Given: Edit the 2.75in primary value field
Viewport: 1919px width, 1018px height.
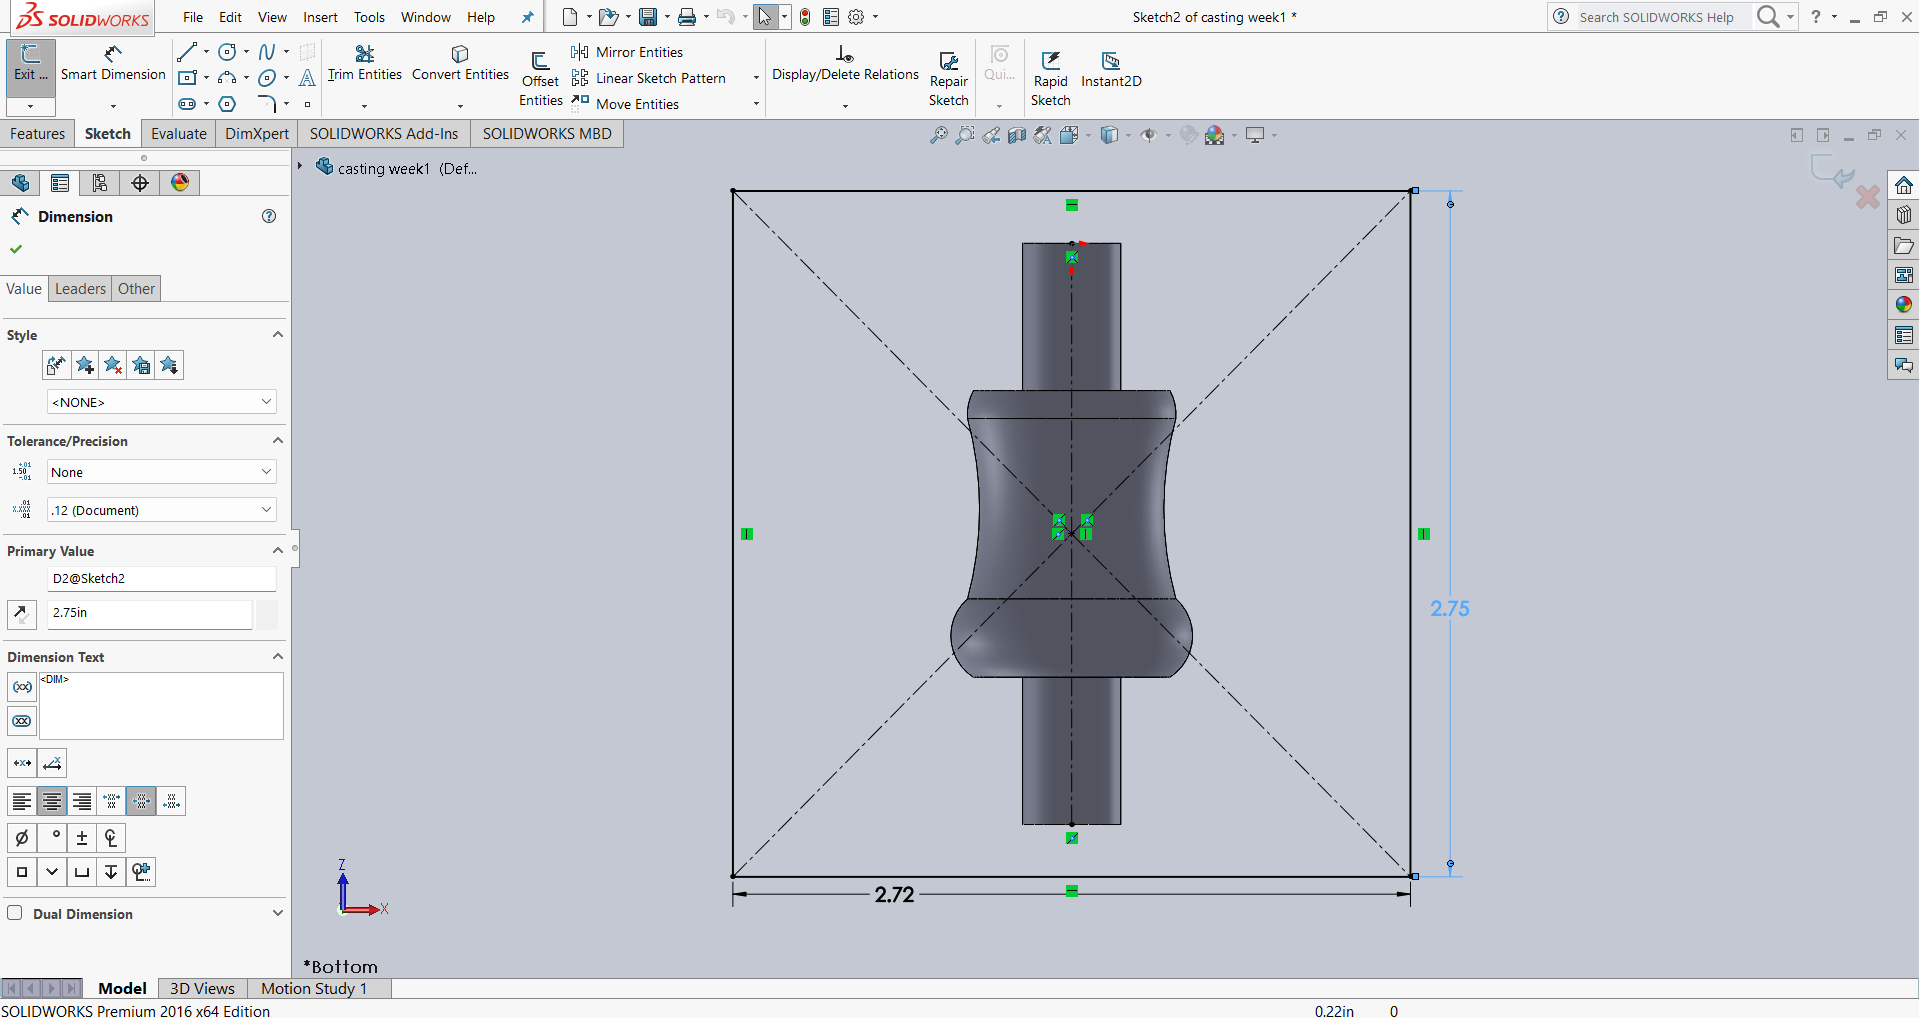Looking at the screenshot, I should 150,613.
